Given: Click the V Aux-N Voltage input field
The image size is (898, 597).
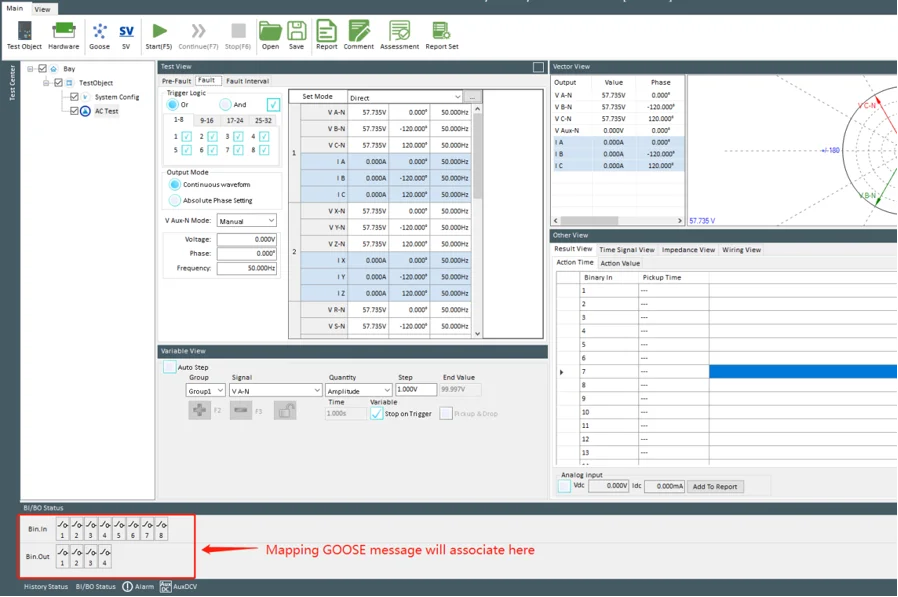Looking at the screenshot, I should (x=247, y=239).
